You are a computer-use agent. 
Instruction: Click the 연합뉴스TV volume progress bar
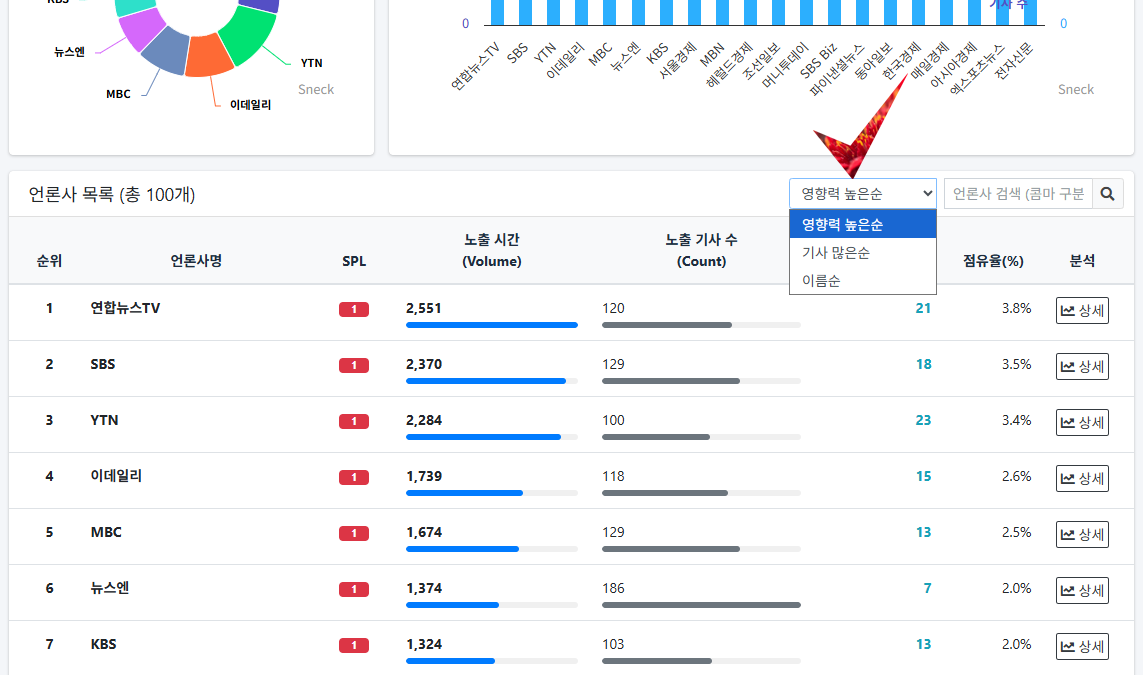pos(491,325)
